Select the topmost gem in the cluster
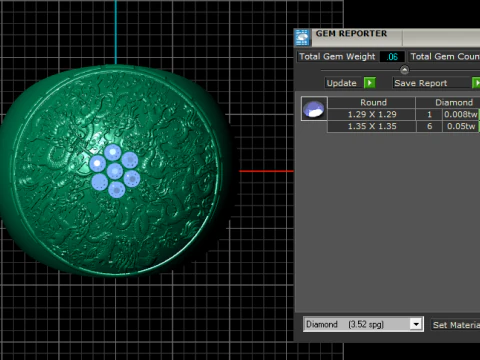The height and width of the screenshot is (360, 480). 113,153
